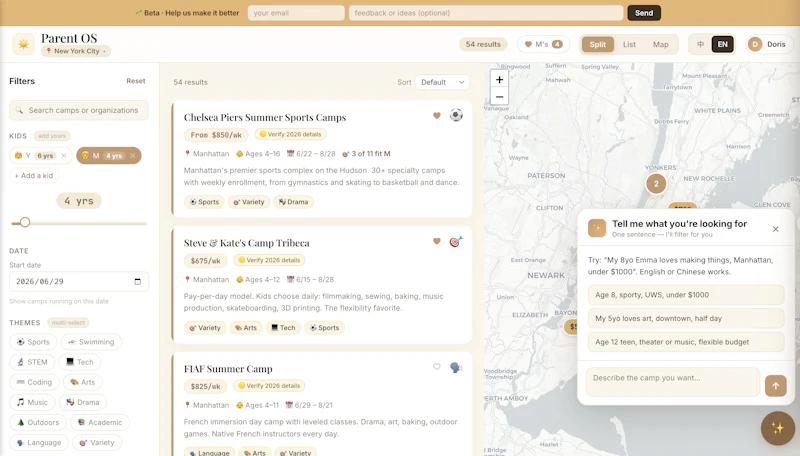Unfavorite Steve & Kate's Camp Tribeca heart
Image resolution: width=800 pixels, height=456 pixels.
click(x=437, y=241)
